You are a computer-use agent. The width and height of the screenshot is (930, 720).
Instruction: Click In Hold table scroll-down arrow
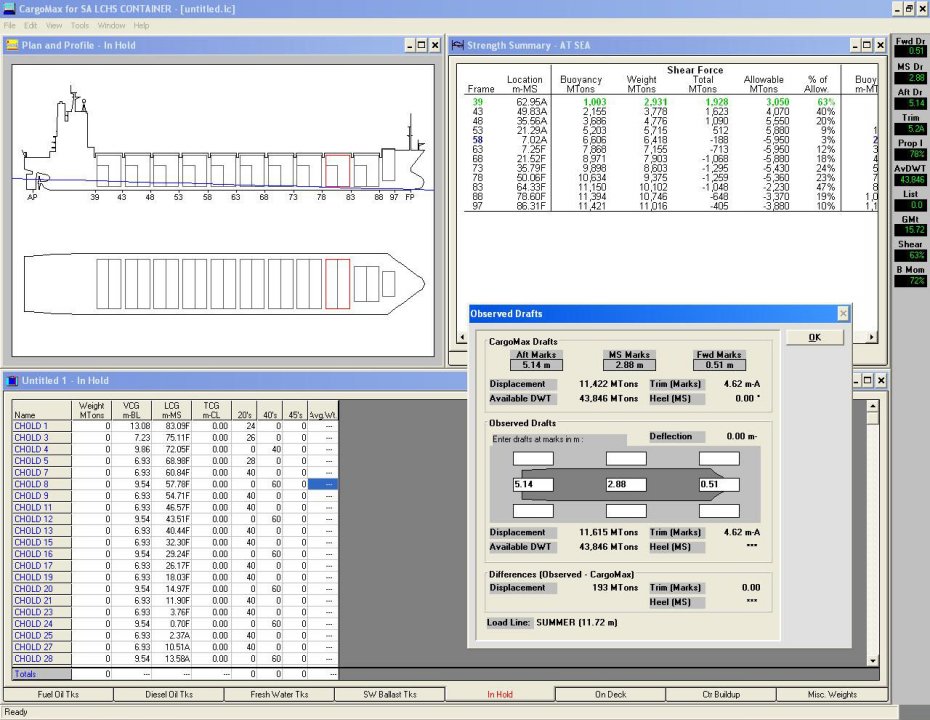point(872,660)
